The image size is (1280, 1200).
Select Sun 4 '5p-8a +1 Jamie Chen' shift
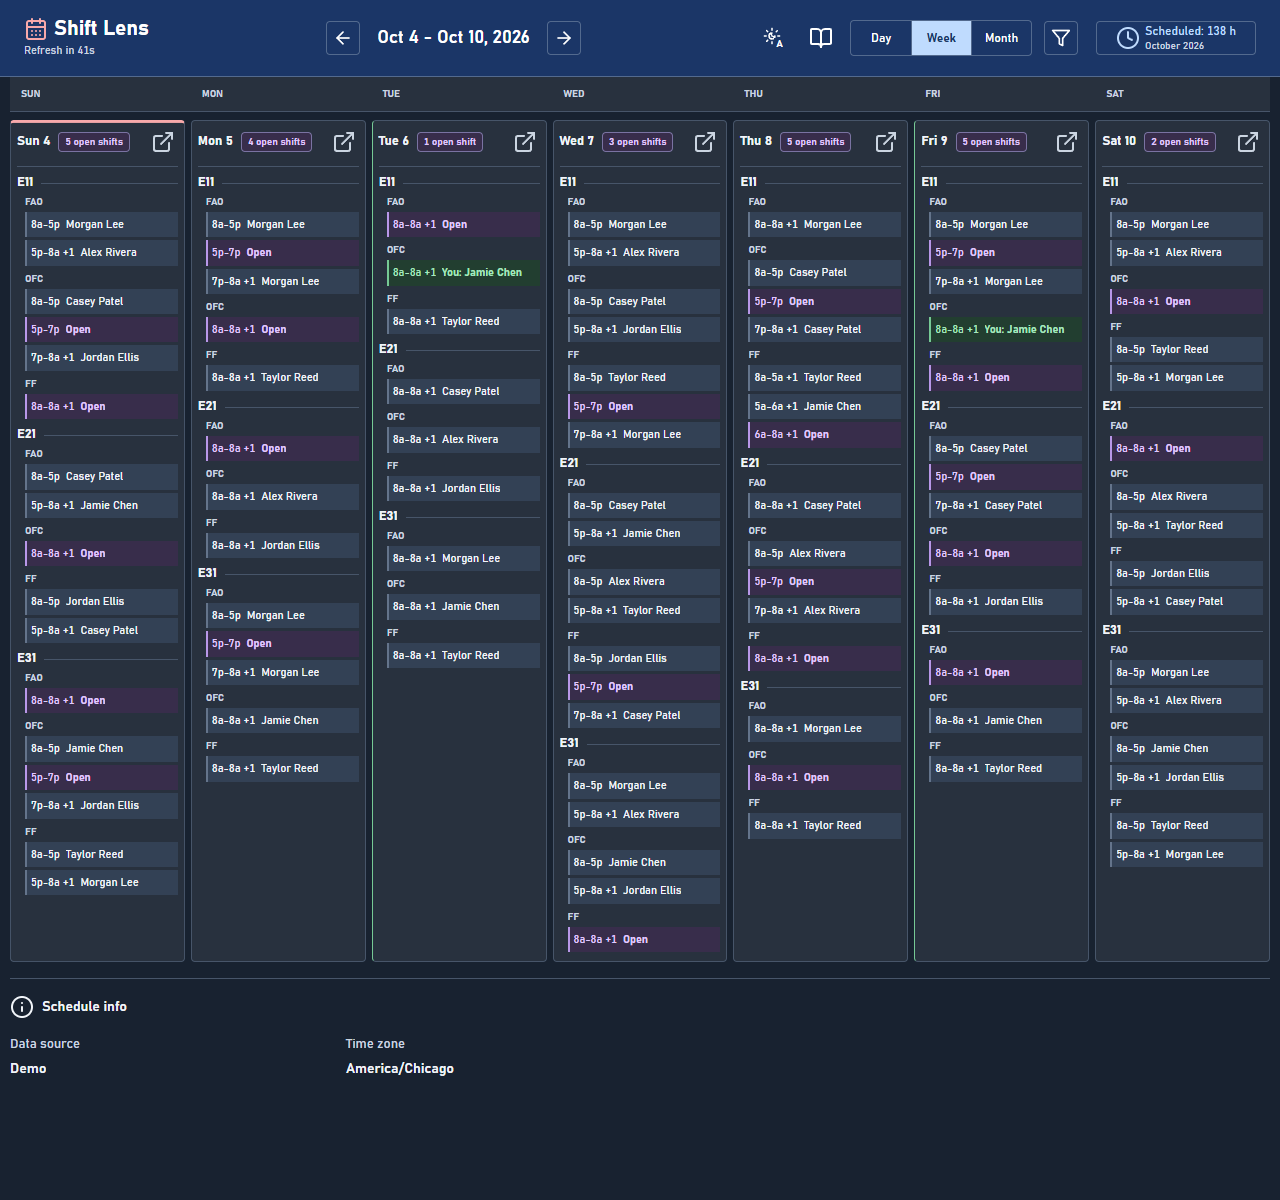101,506
